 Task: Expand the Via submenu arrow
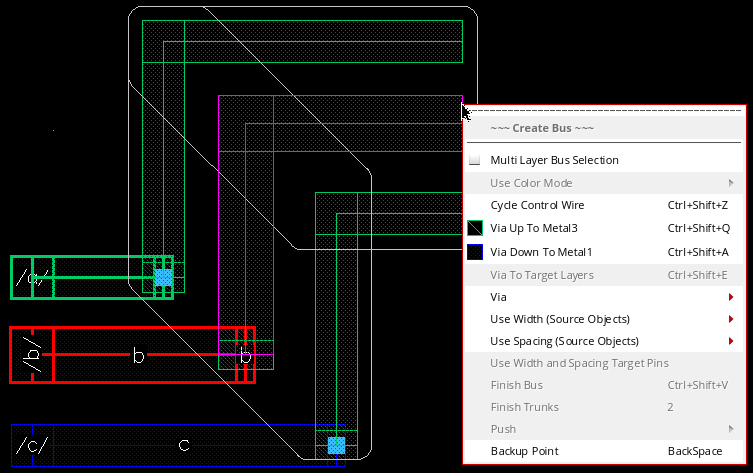[731, 297]
